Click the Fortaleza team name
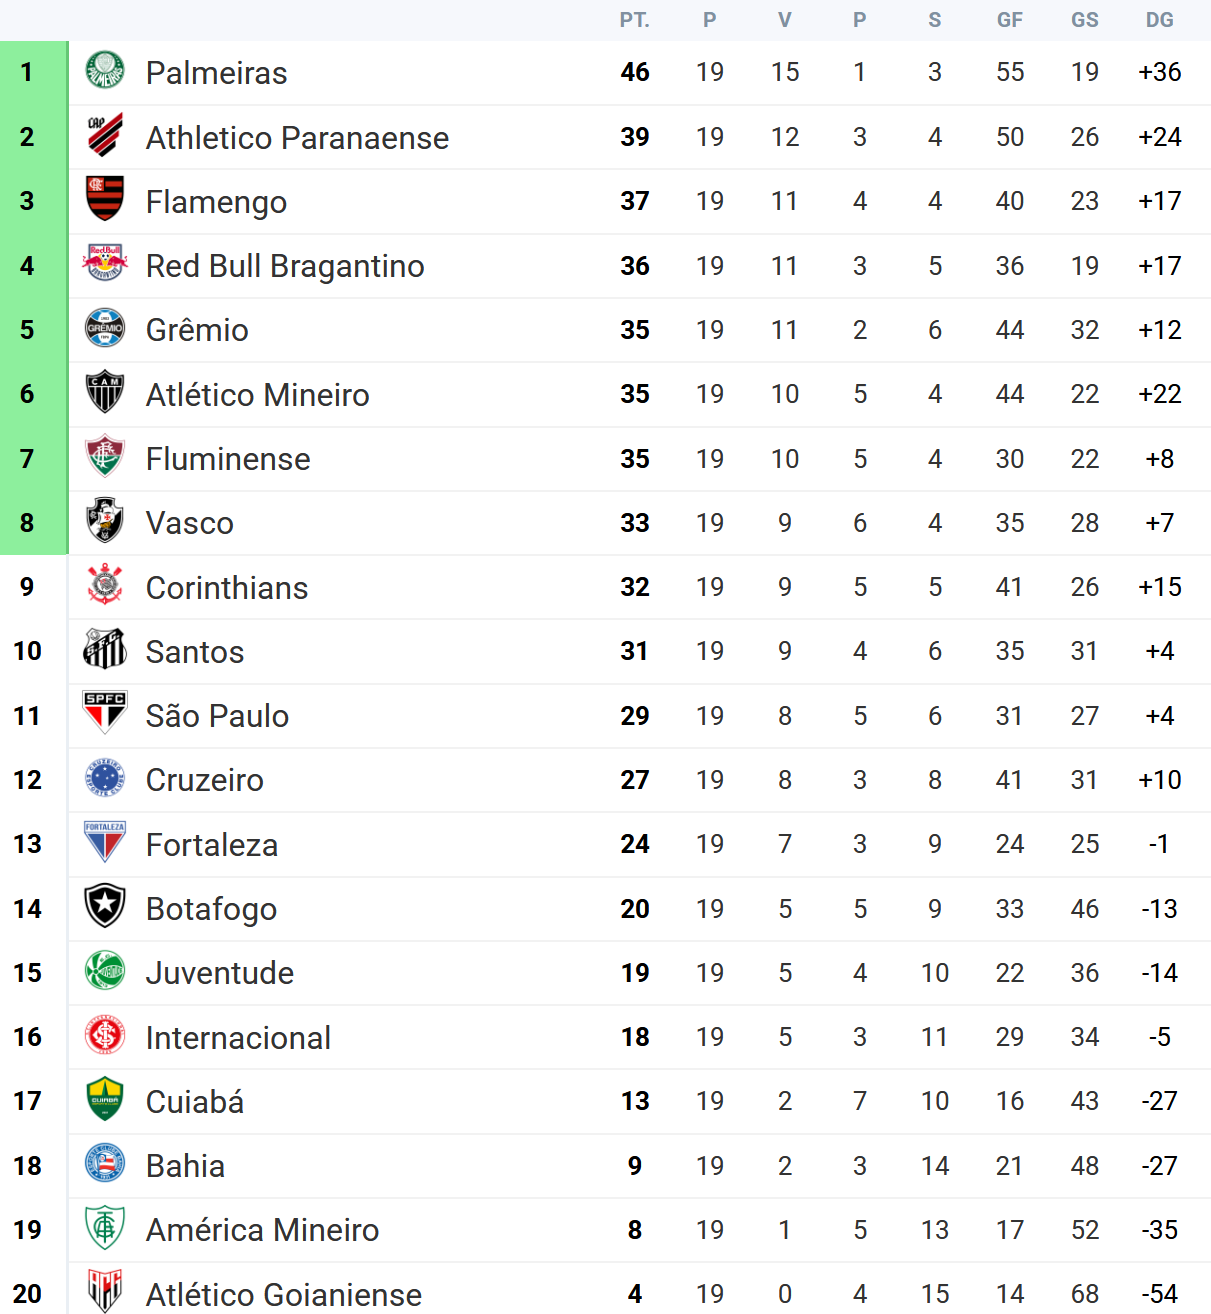This screenshot has height=1314, width=1211. tap(212, 845)
